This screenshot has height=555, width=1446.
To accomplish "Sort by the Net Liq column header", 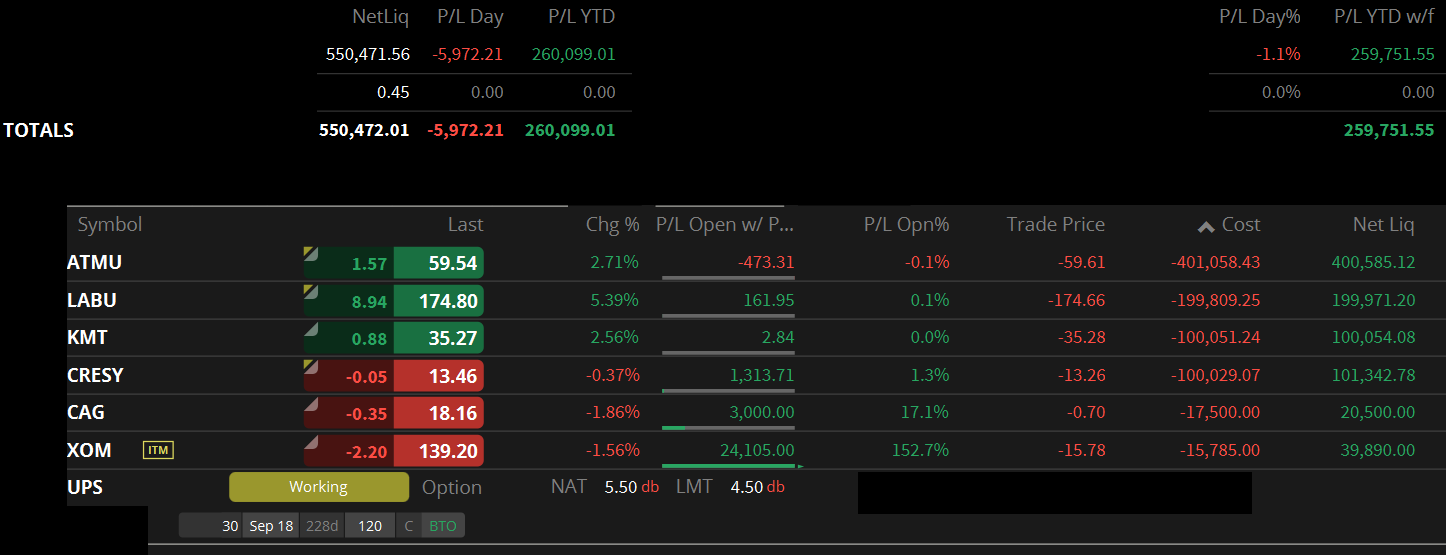I will click(x=1383, y=224).
